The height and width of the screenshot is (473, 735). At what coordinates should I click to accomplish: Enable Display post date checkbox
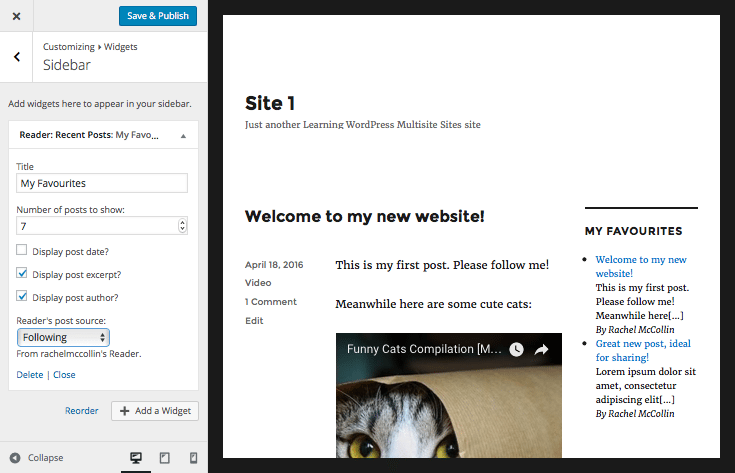click(22, 250)
